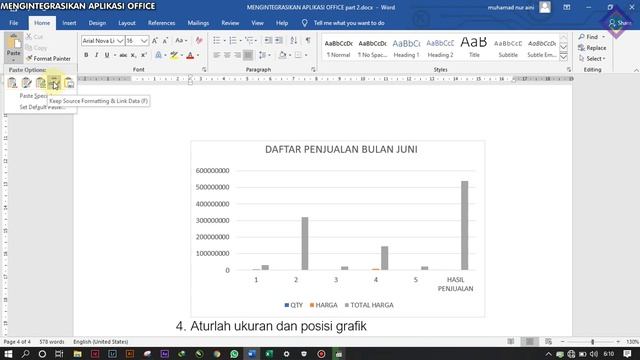Open the Font dialog launcher
This screenshot has height=360, width=640.
point(204,70)
